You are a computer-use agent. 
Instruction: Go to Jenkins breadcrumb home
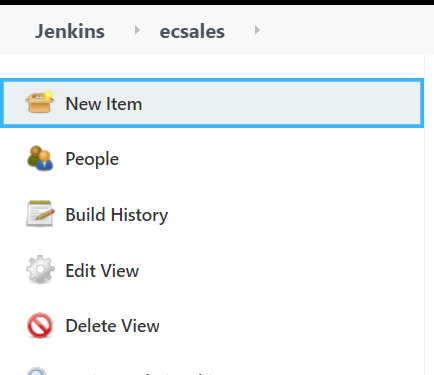70,31
